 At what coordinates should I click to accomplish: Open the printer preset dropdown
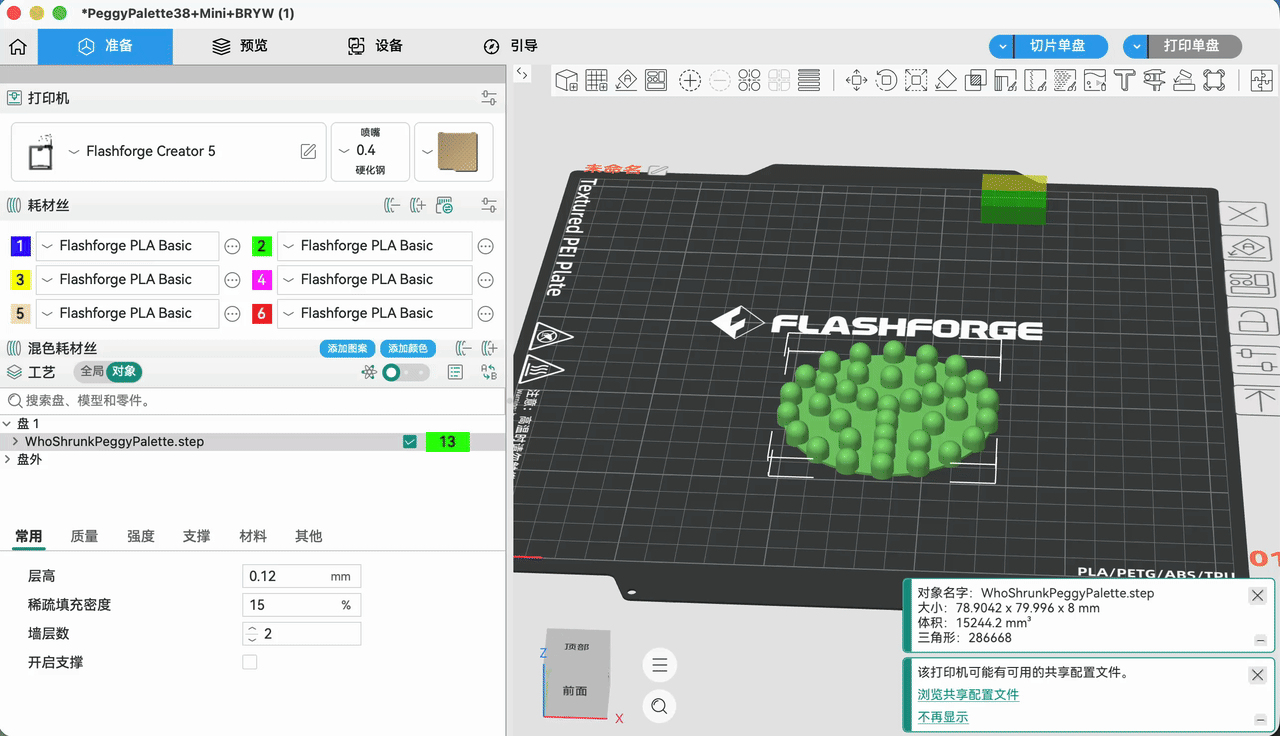tap(74, 151)
